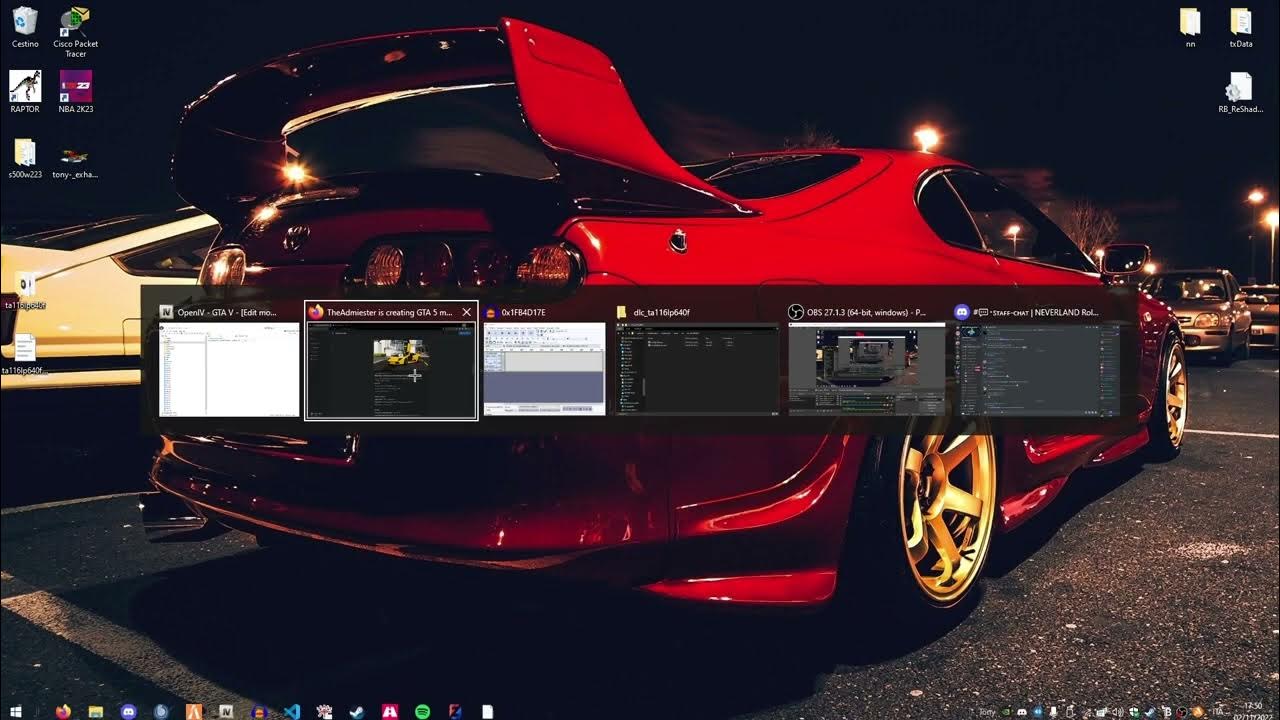Select the RB_ReShad... file icon
The width and height of the screenshot is (1280, 720).
click(x=1240, y=92)
